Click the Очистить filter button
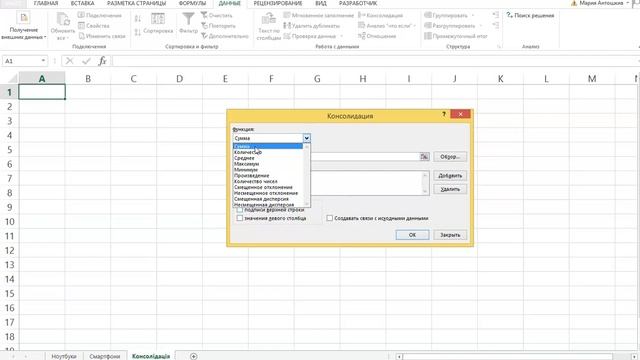 [217, 15]
